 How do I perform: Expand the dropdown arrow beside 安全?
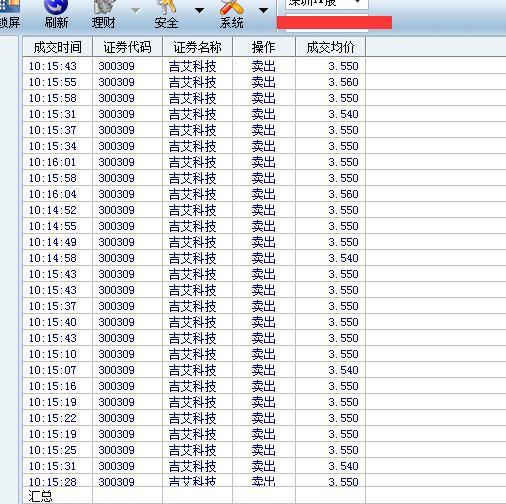pos(199,10)
